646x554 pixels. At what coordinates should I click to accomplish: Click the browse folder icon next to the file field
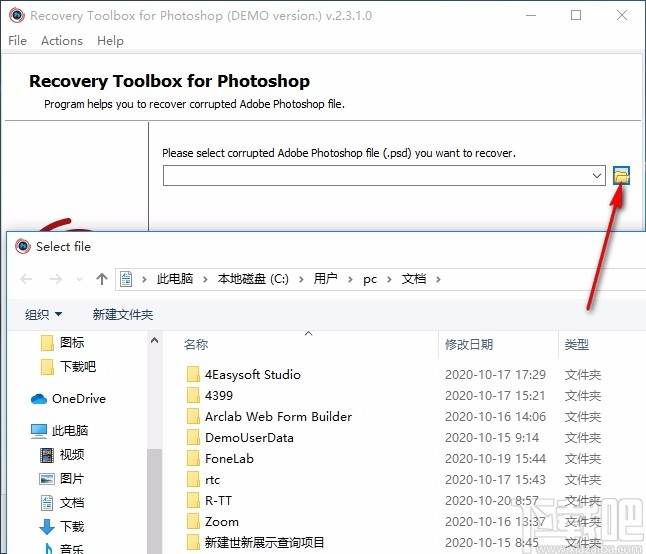coord(621,175)
